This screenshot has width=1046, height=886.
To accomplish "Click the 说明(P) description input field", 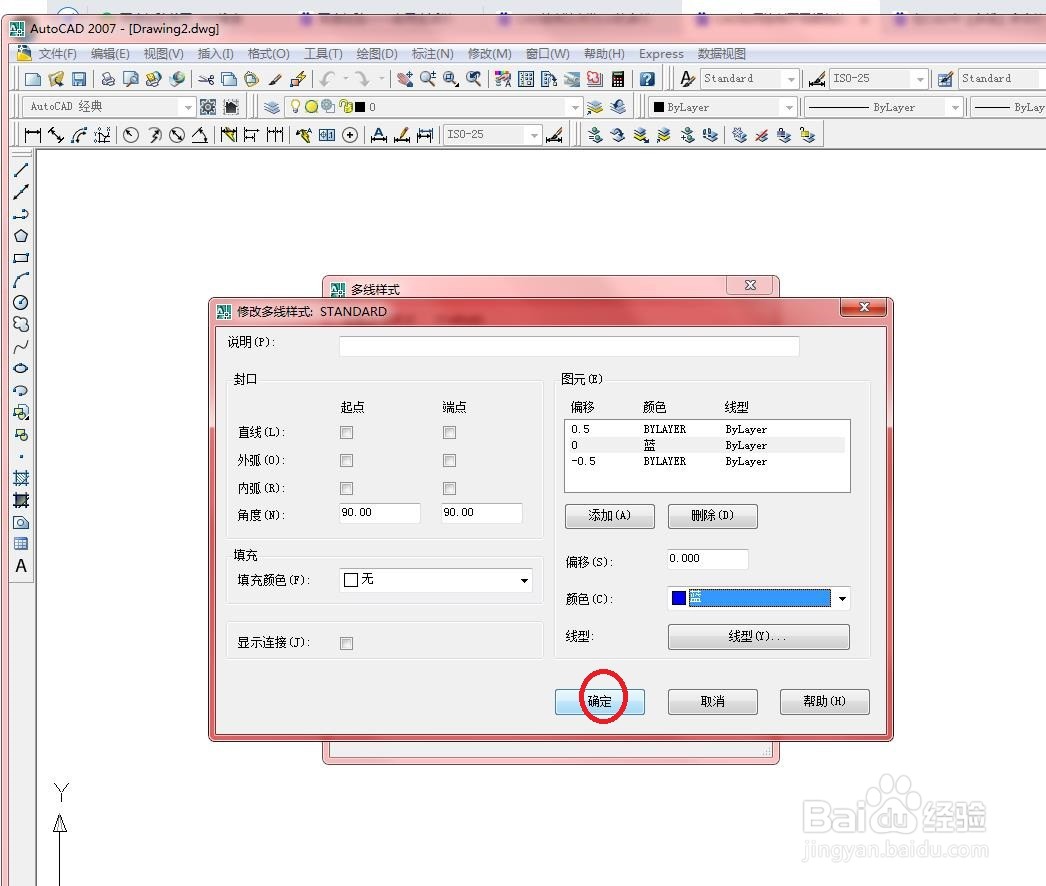I will [x=568, y=346].
